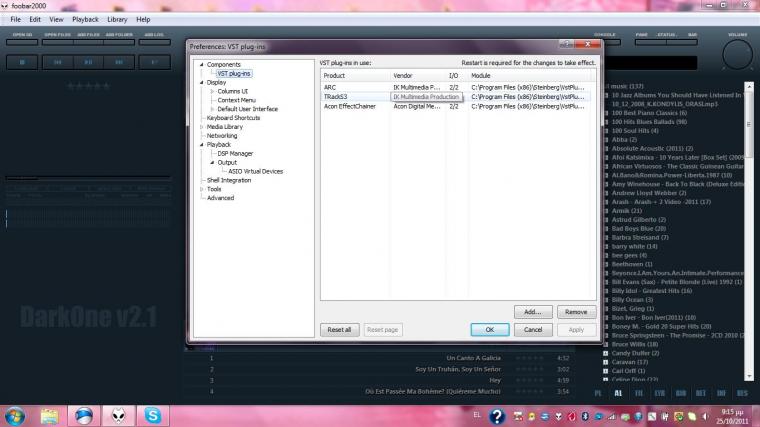The image size is (760, 427).
Task: Expand the Columns UI tree node
Action: coord(212,91)
